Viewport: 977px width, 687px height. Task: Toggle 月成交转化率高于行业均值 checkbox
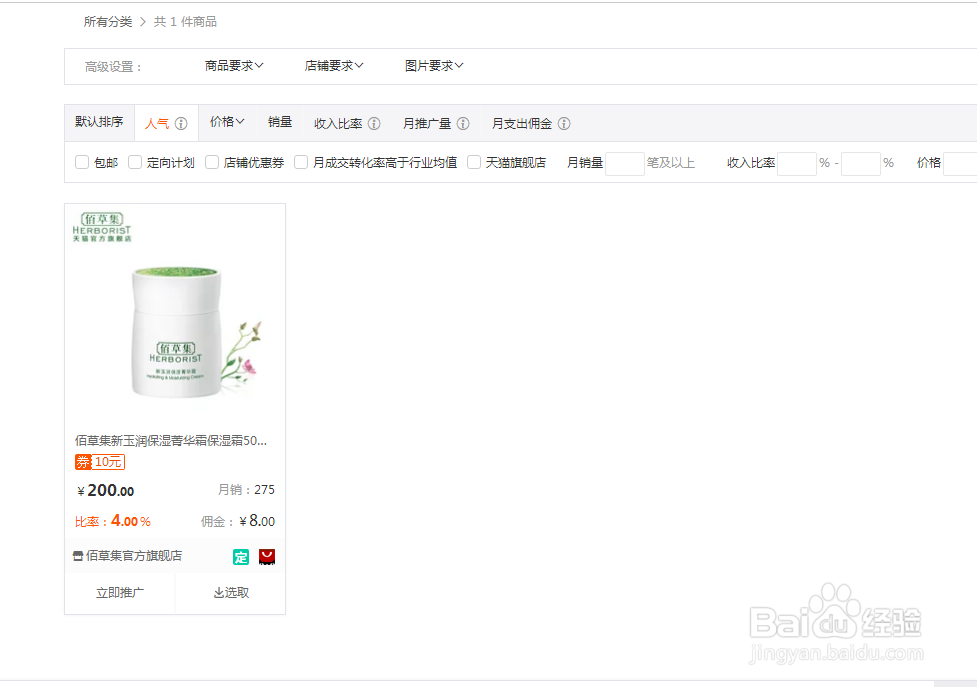(x=301, y=162)
